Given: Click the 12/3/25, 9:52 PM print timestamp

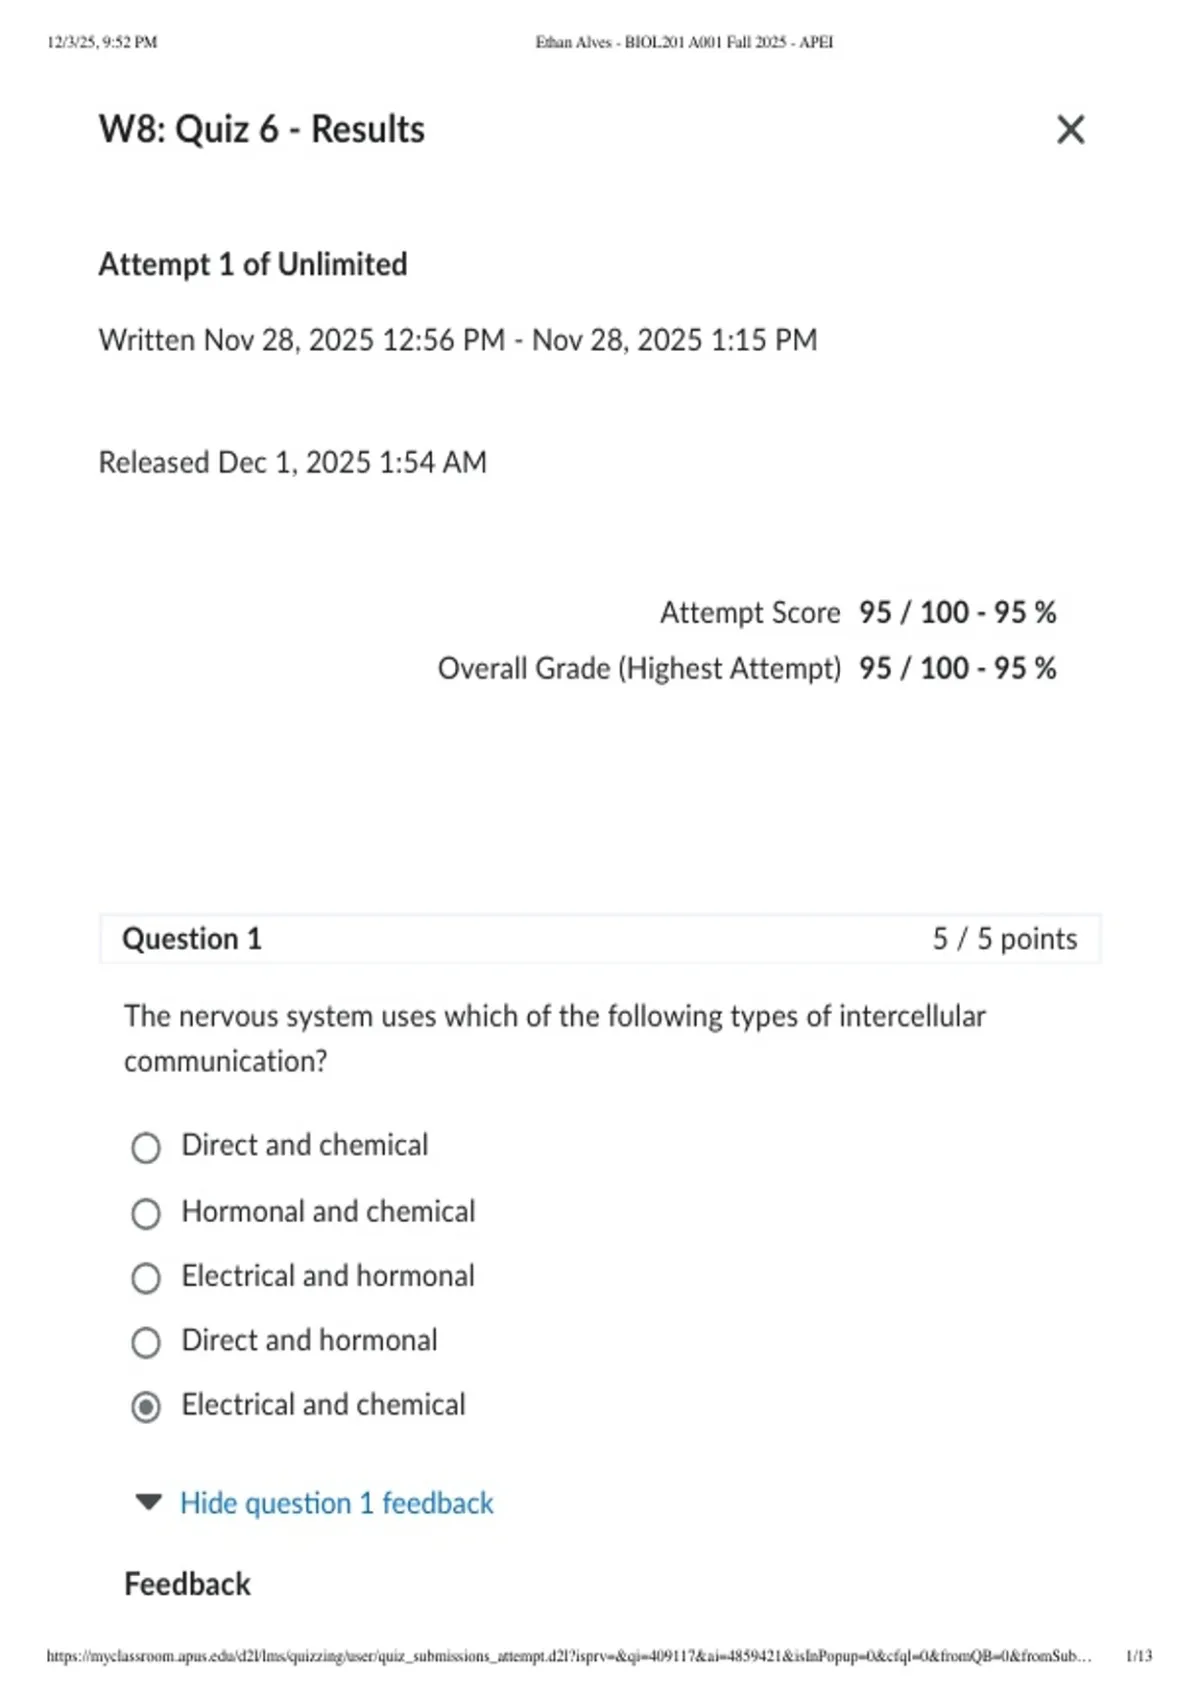Looking at the screenshot, I should (102, 42).
